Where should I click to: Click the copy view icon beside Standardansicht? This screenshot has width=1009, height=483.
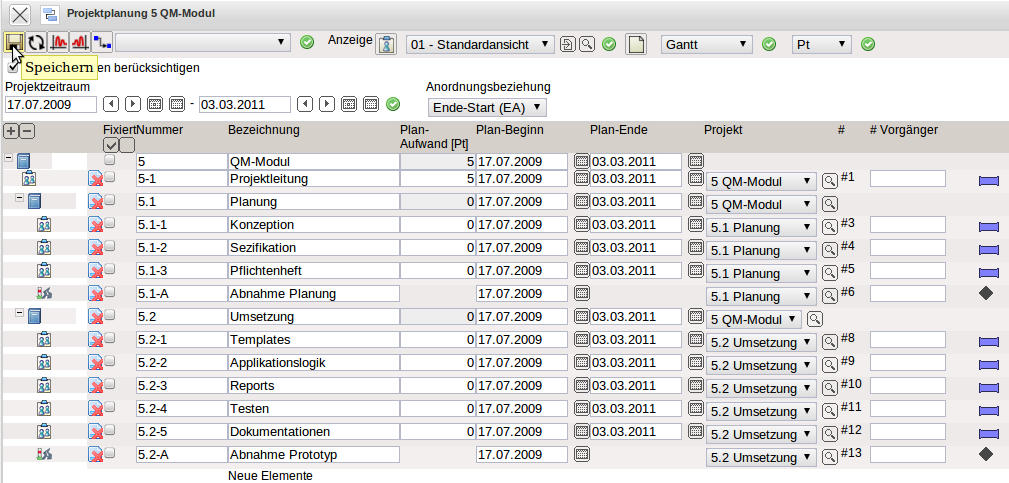click(568, 44)
